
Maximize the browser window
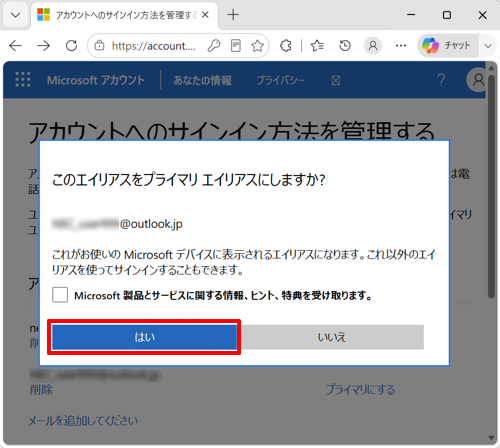(x=447, y=15)
